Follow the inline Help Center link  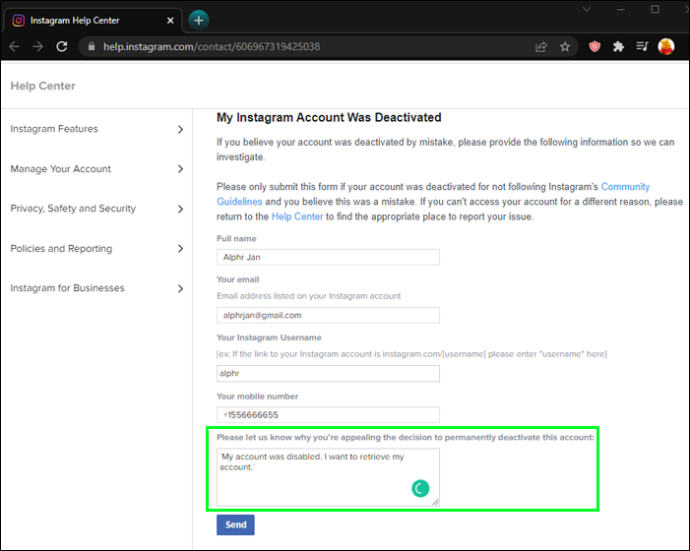tap(297, 217)
